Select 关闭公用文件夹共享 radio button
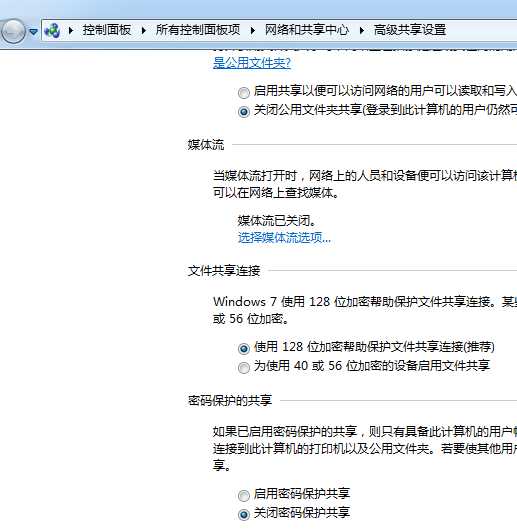 [244, 112]
